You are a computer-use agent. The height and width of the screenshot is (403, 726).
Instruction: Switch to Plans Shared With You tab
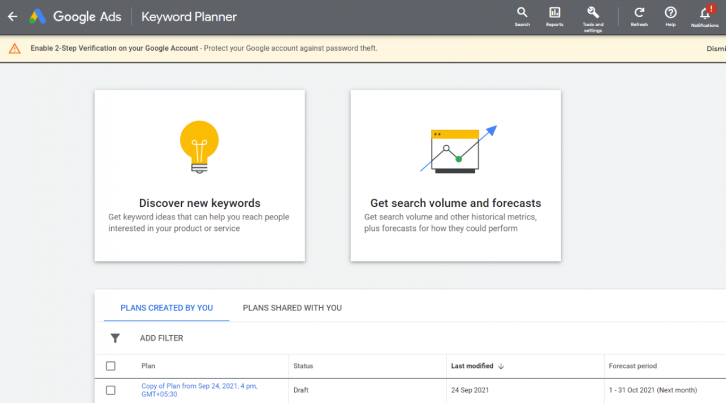tap(292, 308)
